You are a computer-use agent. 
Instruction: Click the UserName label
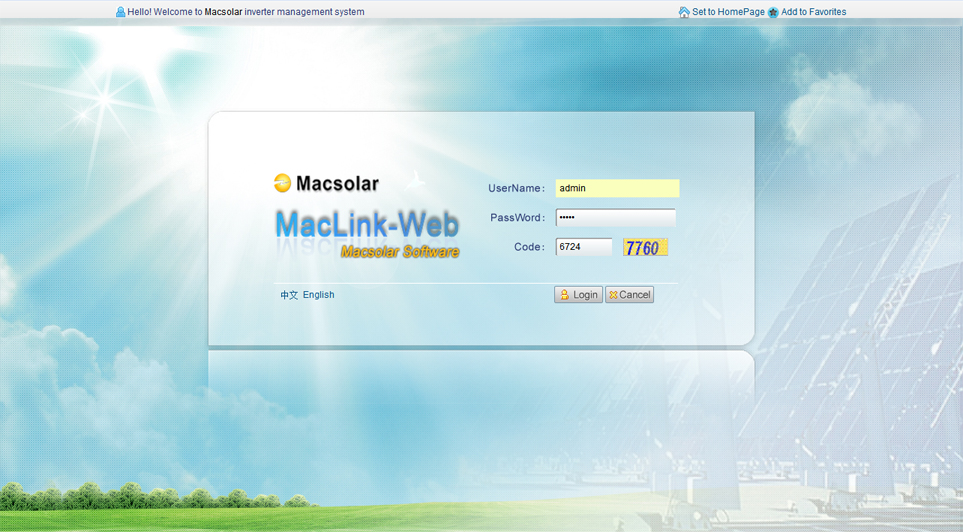(x=517, y=189)
